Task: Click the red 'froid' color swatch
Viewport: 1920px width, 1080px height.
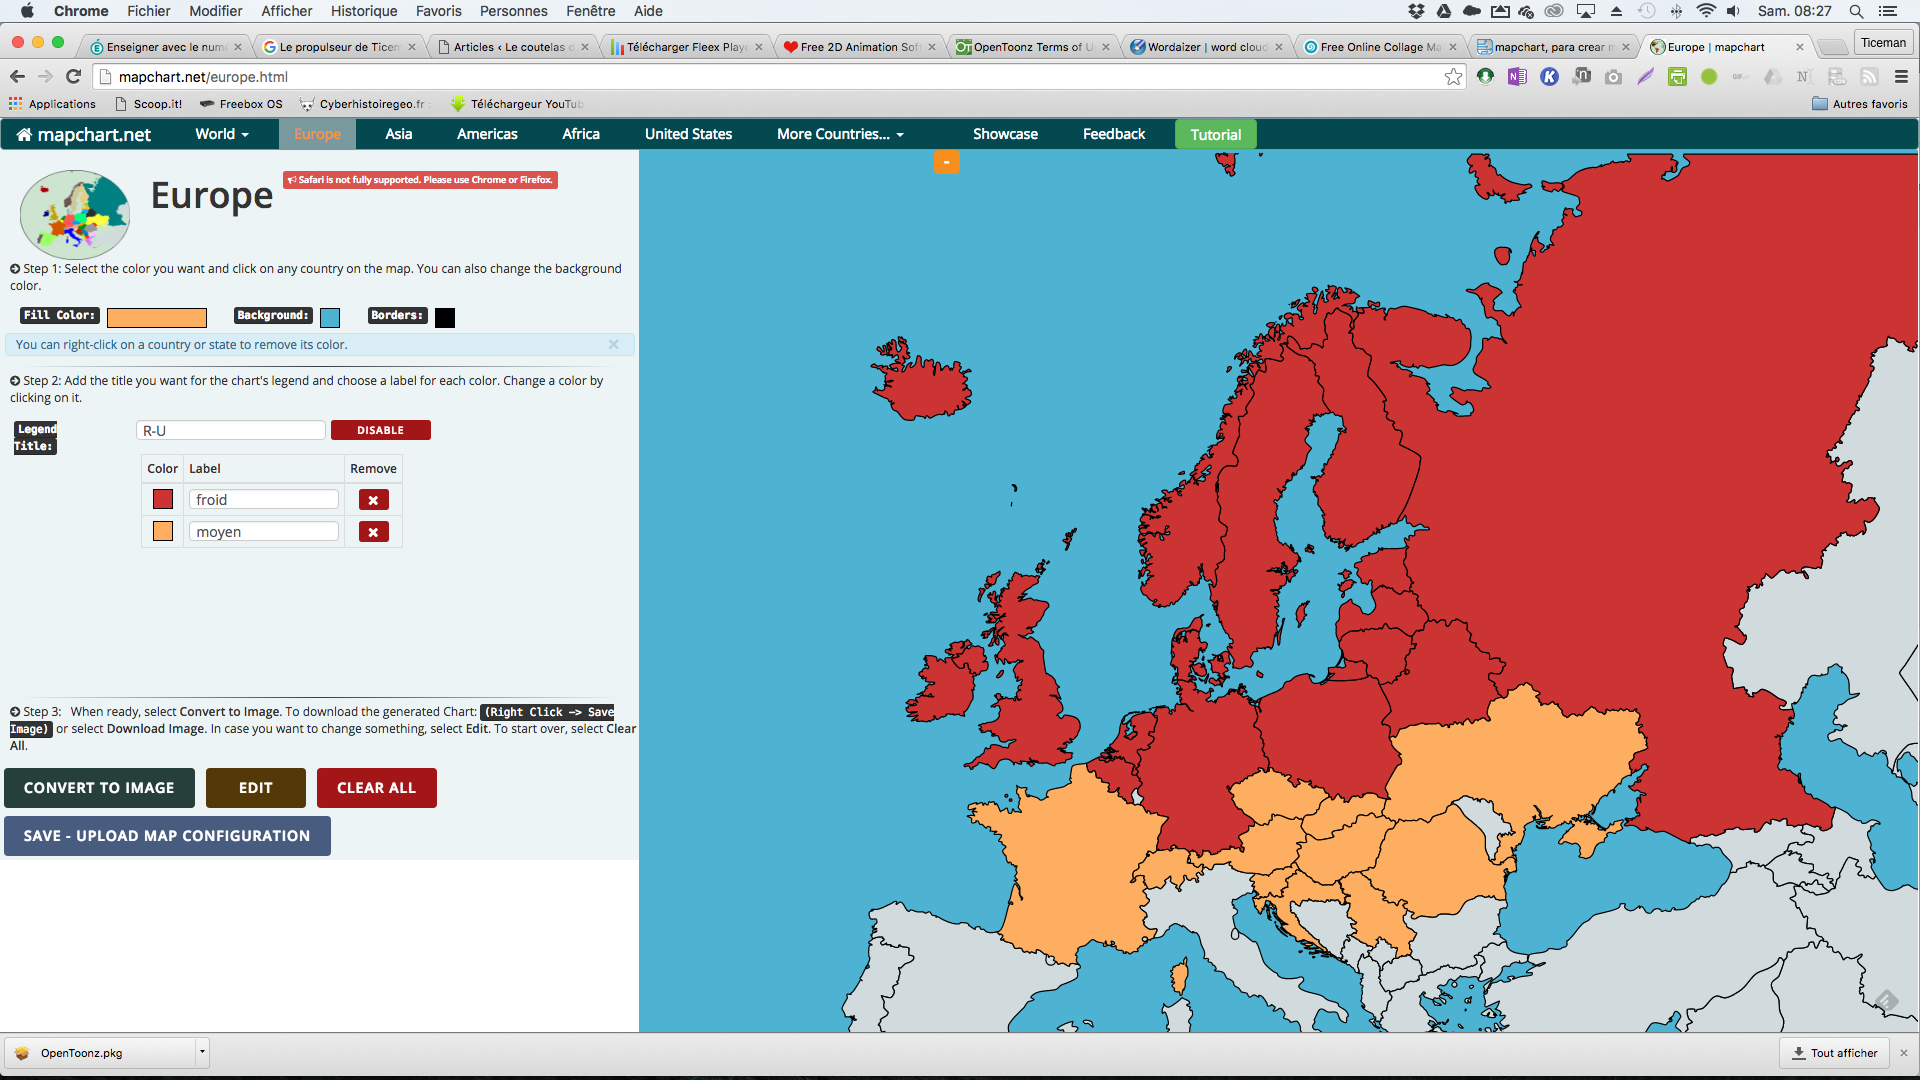Action: (162, 498)
